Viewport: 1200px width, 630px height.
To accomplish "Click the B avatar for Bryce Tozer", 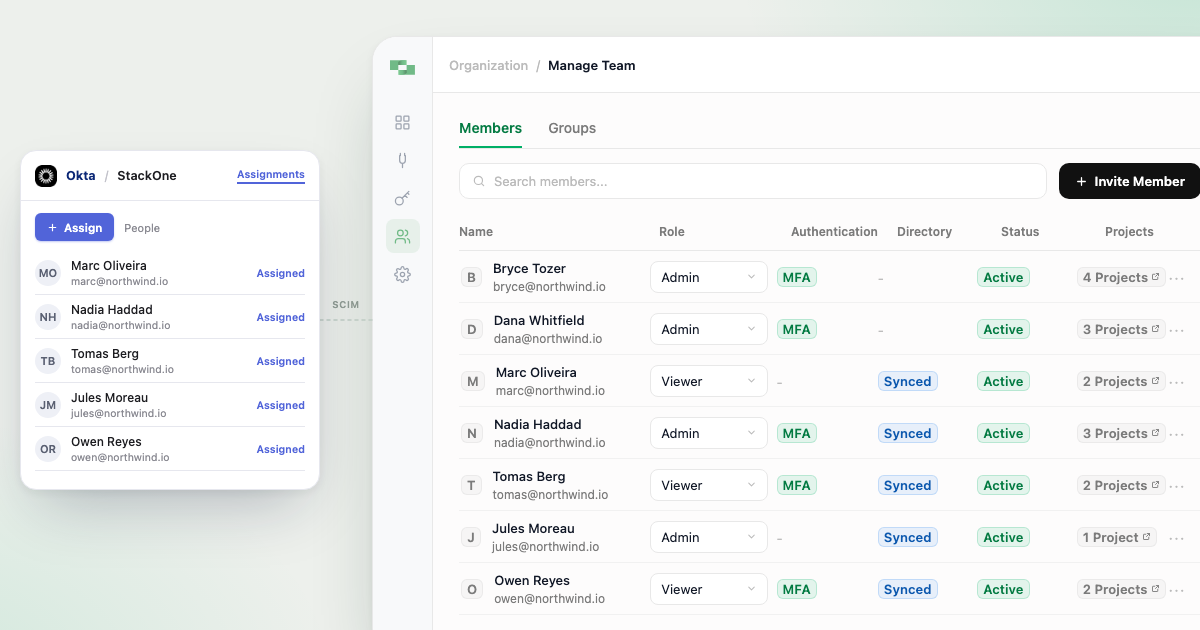I will coord(471,278).
